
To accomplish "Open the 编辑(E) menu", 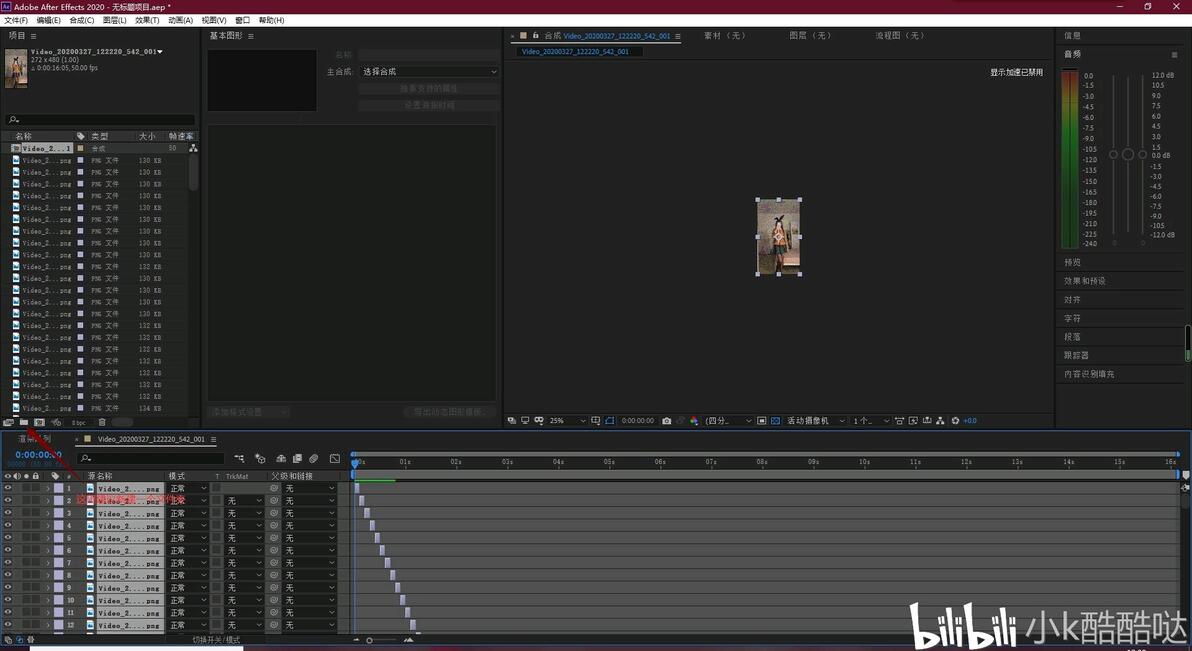I will (x=48, y=21).
